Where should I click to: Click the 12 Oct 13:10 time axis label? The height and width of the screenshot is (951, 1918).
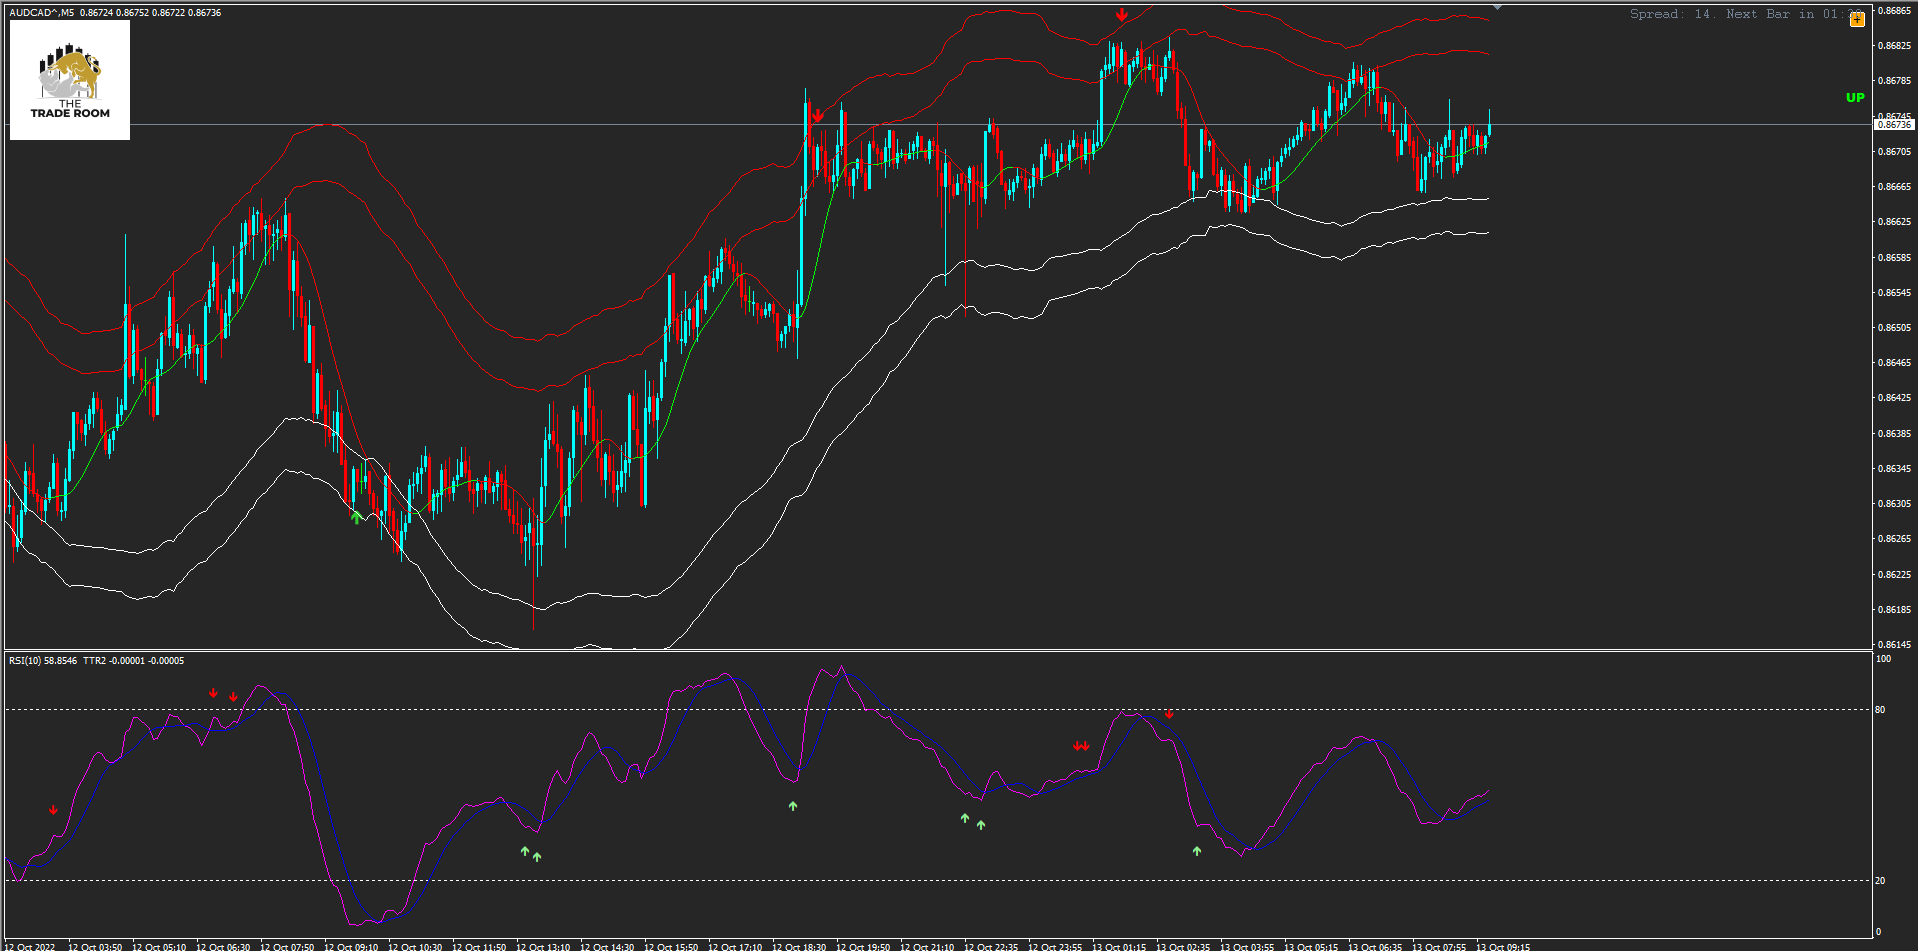[x=543, y=946]
